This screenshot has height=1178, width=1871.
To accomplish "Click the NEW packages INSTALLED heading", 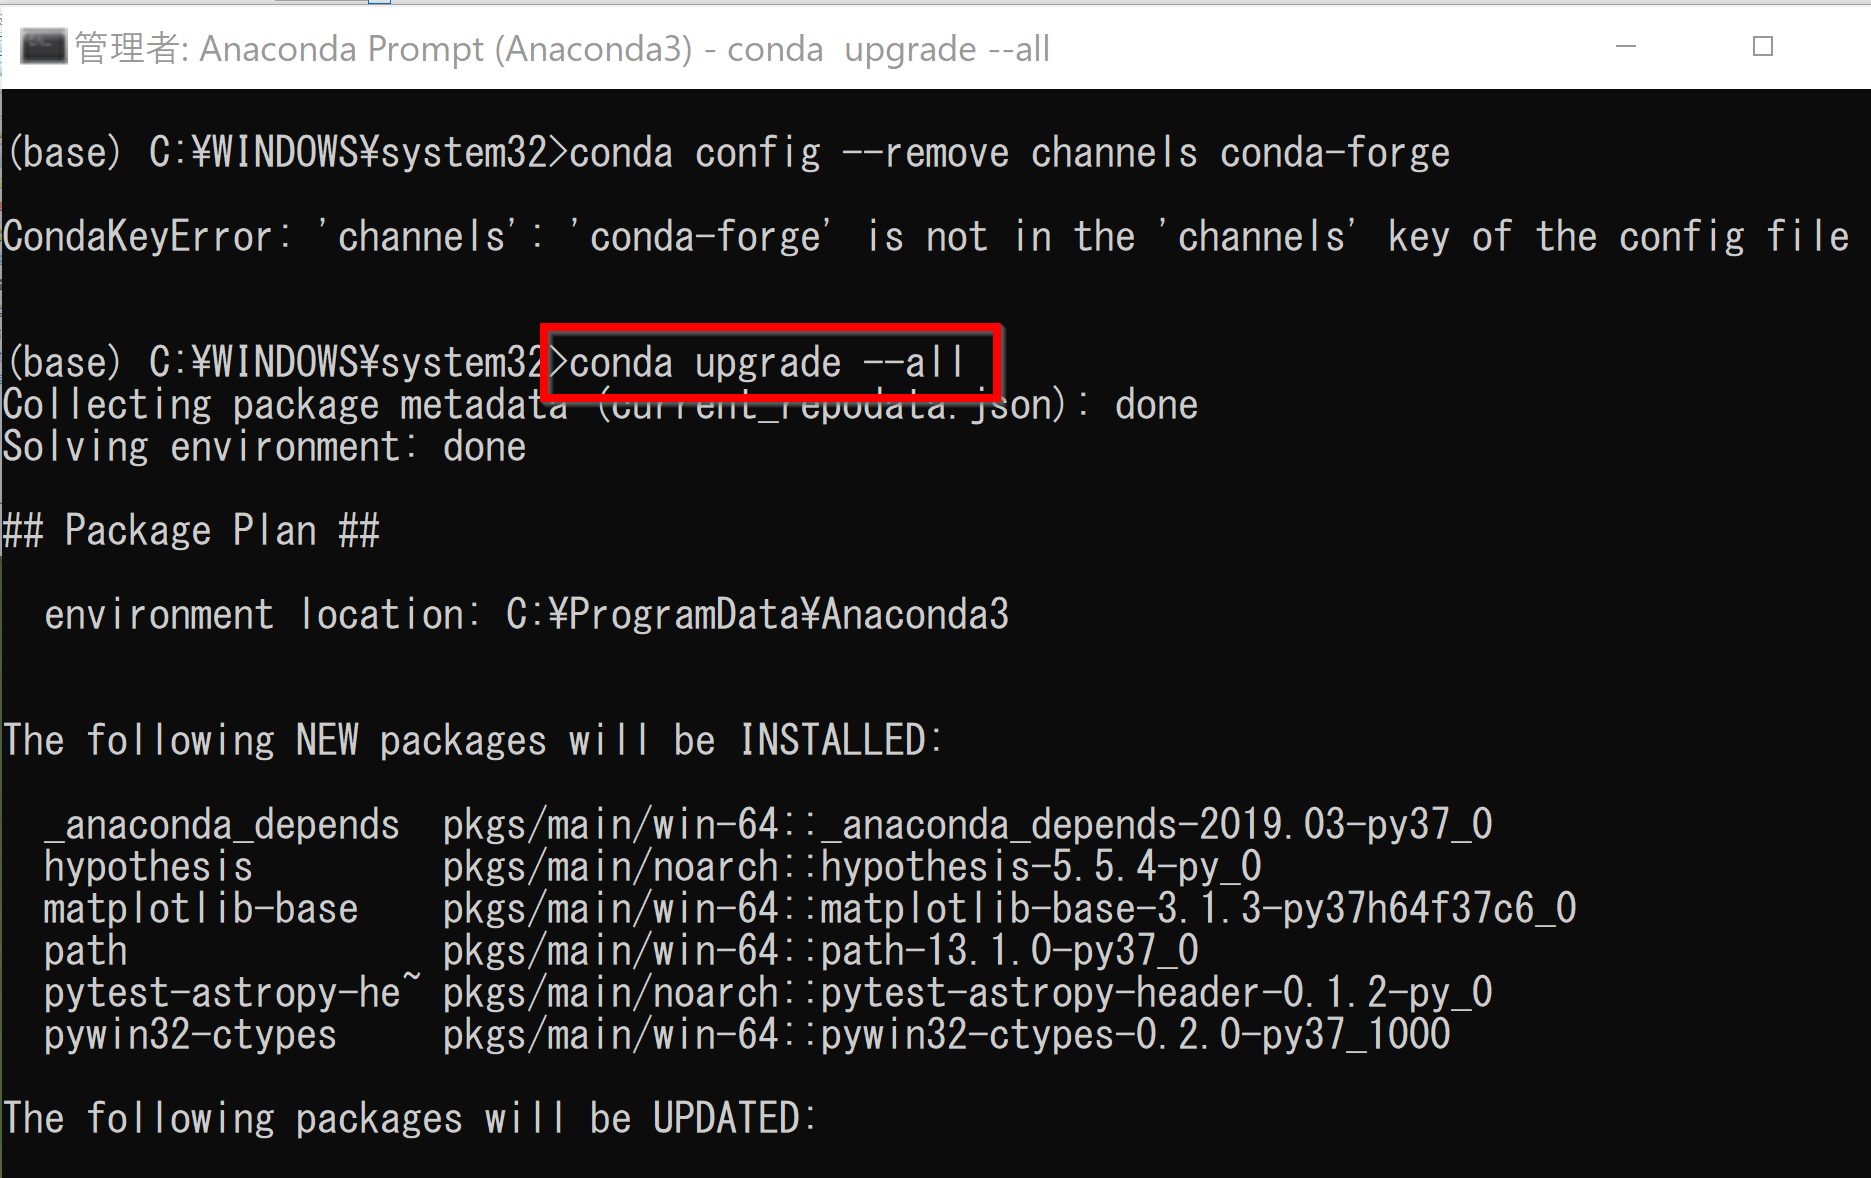I will (473, 741).
